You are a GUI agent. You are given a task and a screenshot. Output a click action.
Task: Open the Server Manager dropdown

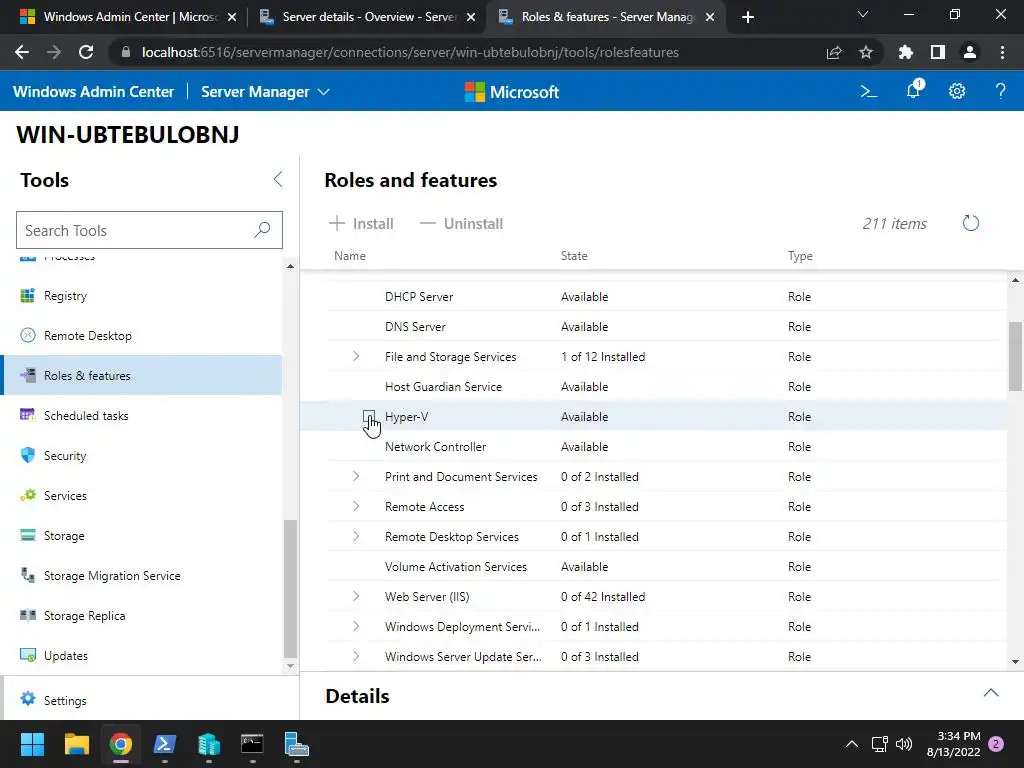coord(265,91)
